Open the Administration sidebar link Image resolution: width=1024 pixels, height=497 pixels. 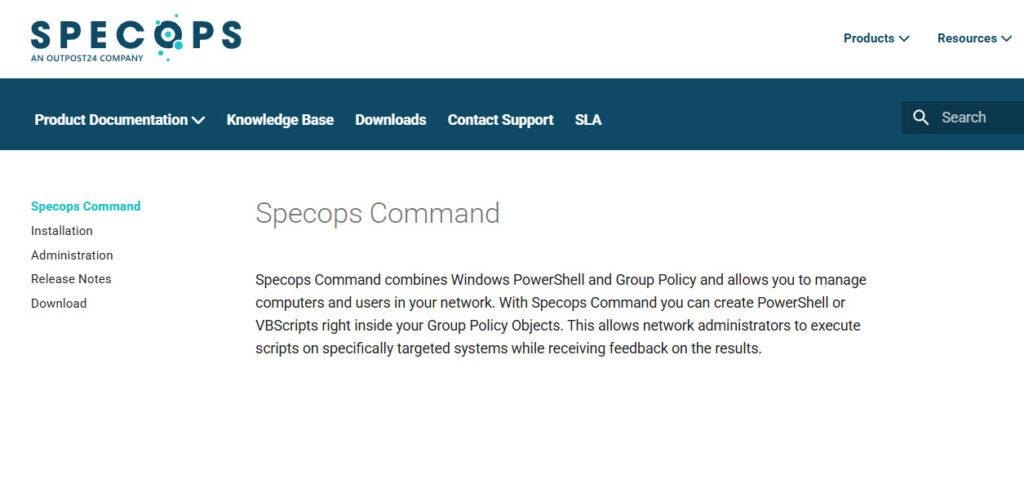[x=72, y=255]
